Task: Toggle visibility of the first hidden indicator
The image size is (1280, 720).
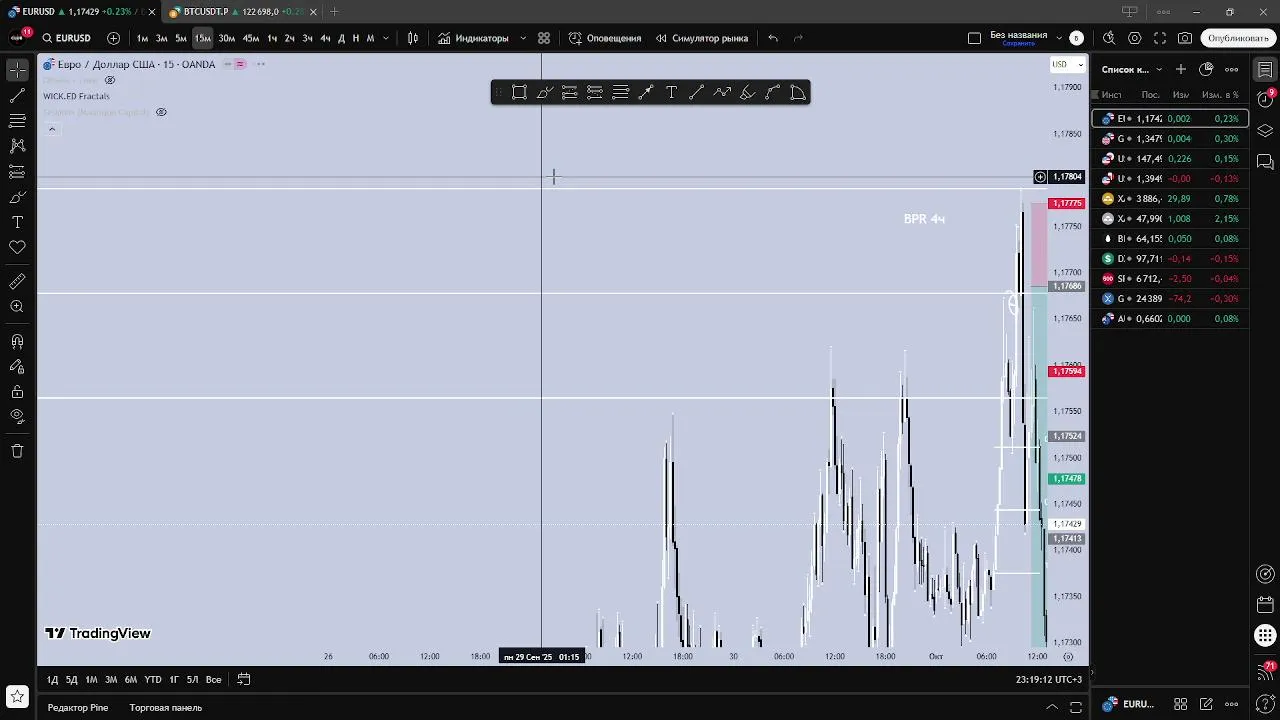Action: pos(110,80)
